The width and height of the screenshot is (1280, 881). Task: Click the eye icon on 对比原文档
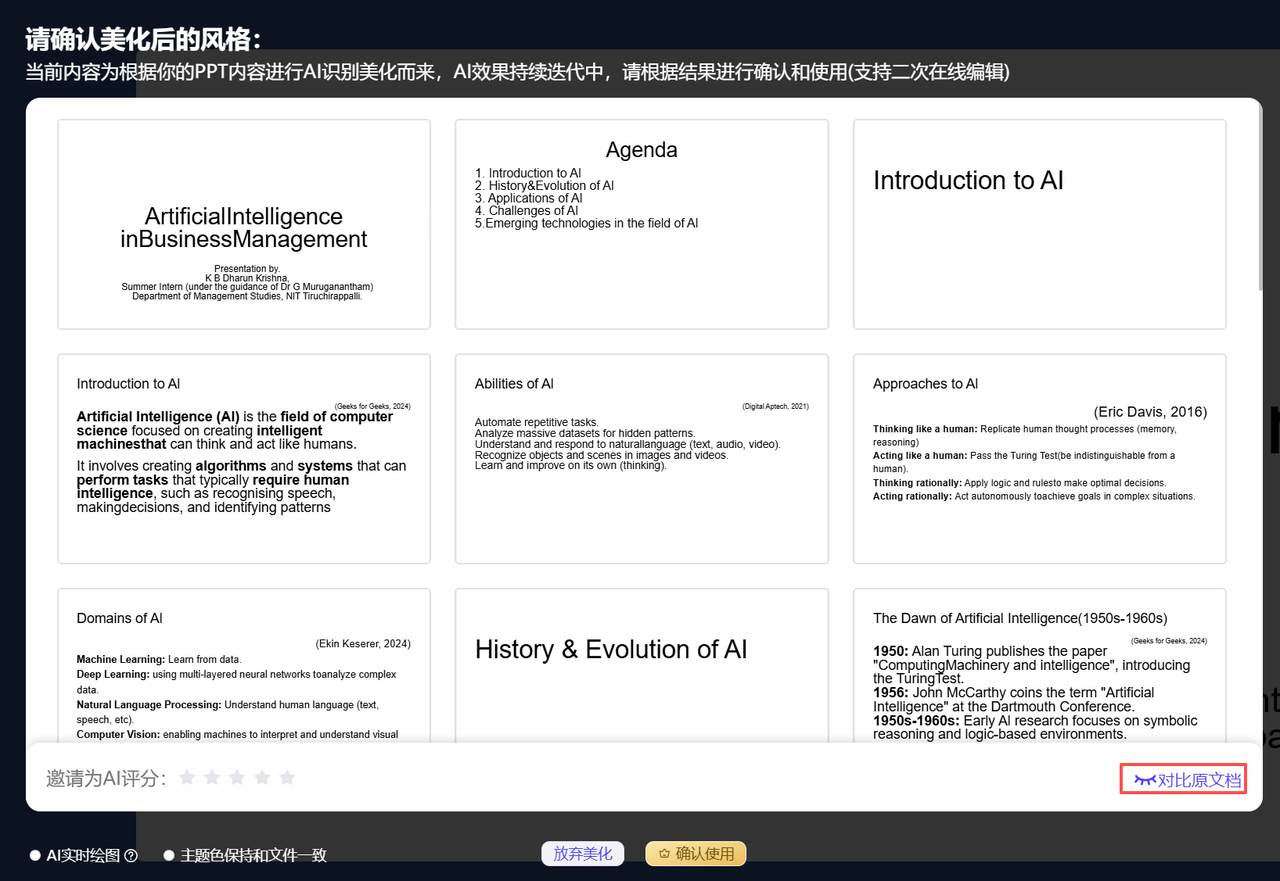pos(1144,780)
